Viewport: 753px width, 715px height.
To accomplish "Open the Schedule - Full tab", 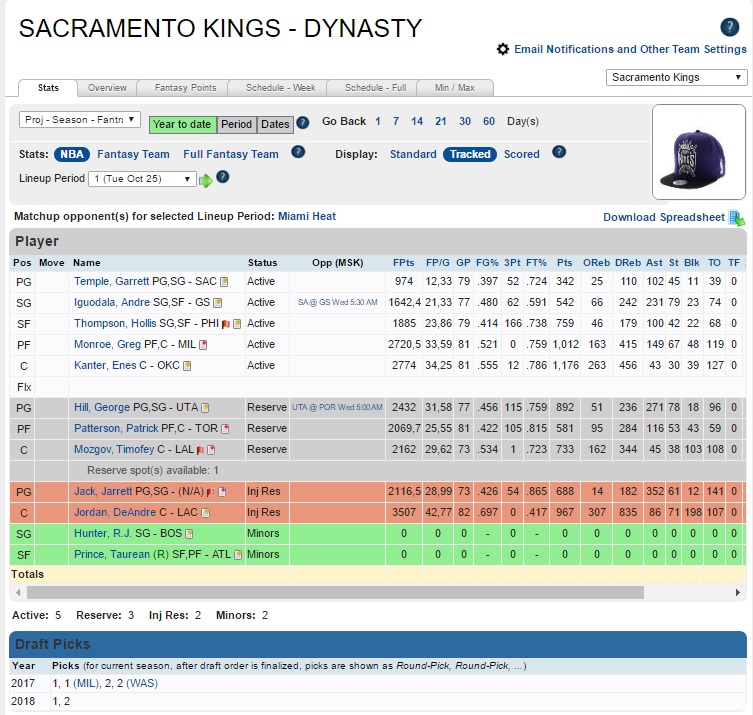I will (375, 88).
